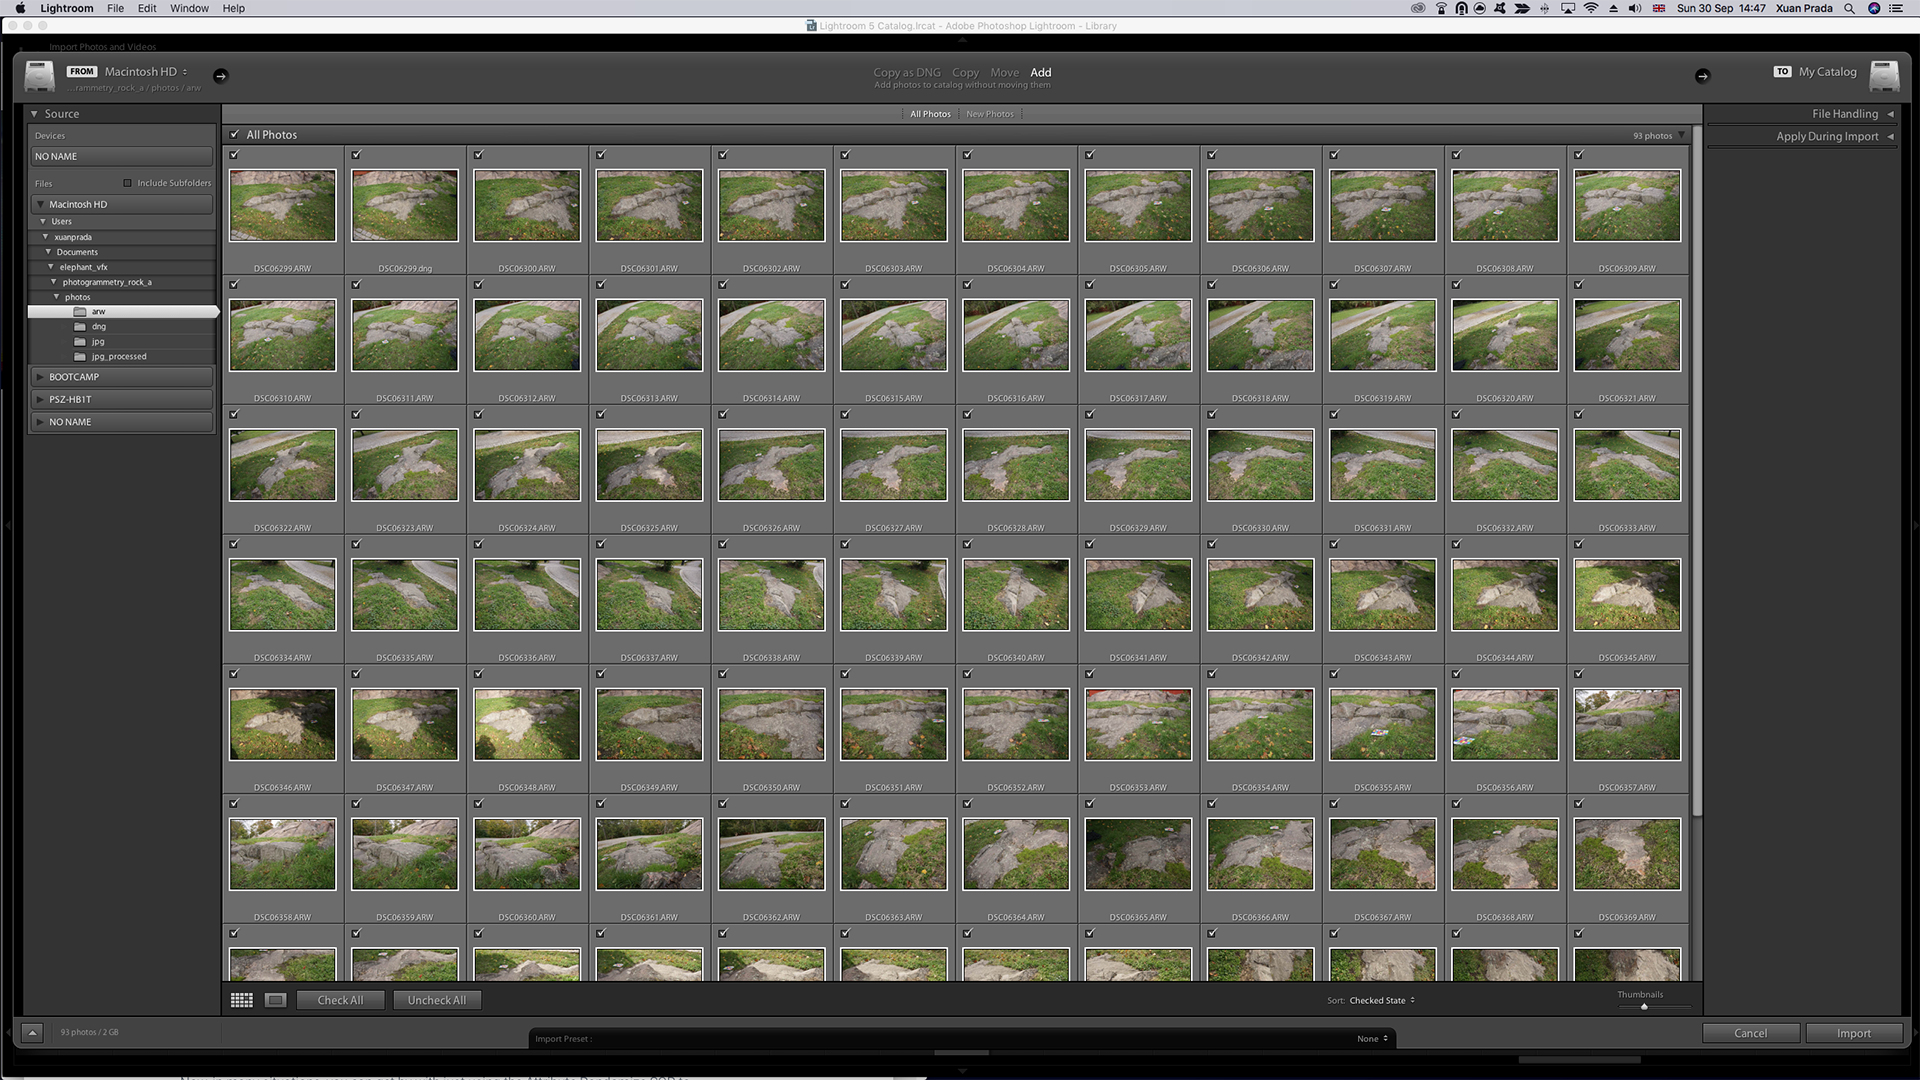
Task: Click the arrow icon next to the source path
Action: point(221,76)
